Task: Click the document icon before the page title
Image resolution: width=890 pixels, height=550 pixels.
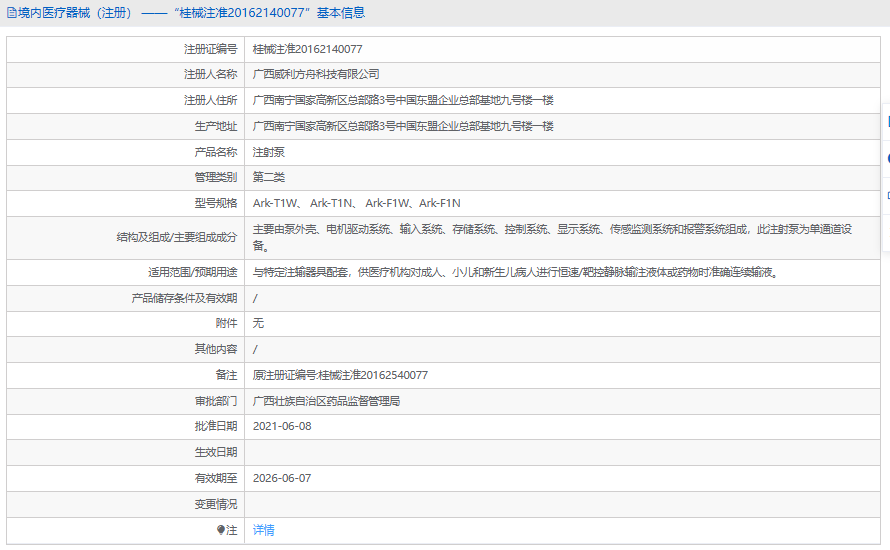Action: 11,13
